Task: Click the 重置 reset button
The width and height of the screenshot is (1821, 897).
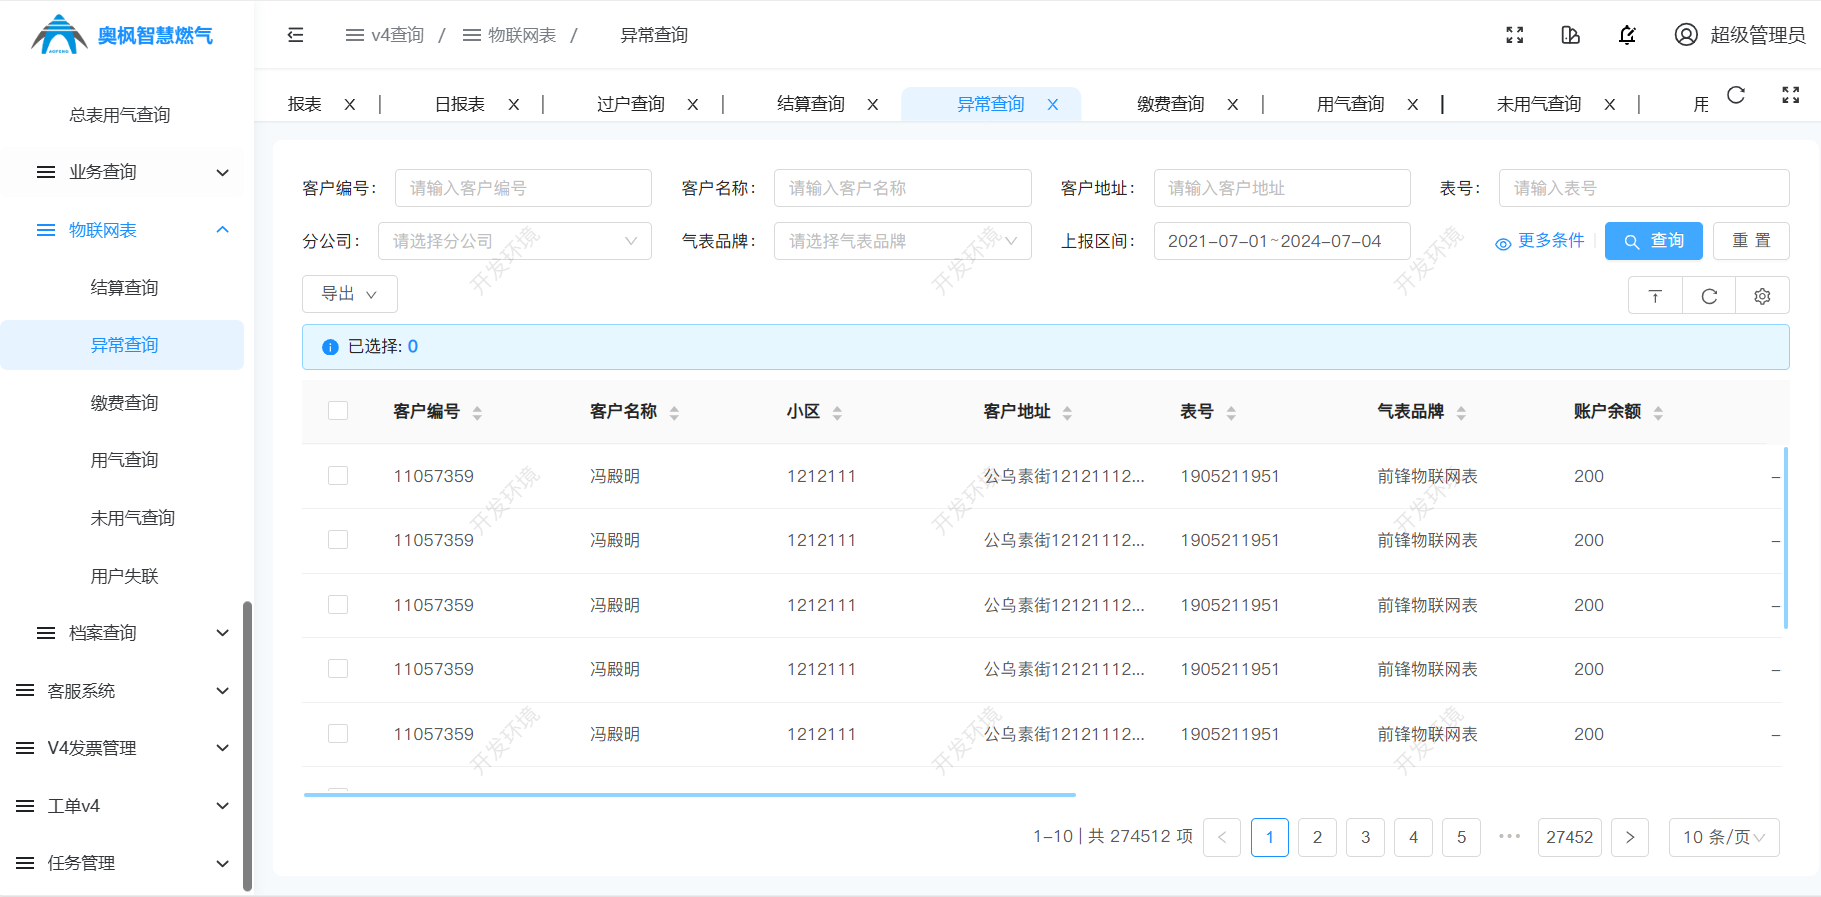Action: 1751,241
